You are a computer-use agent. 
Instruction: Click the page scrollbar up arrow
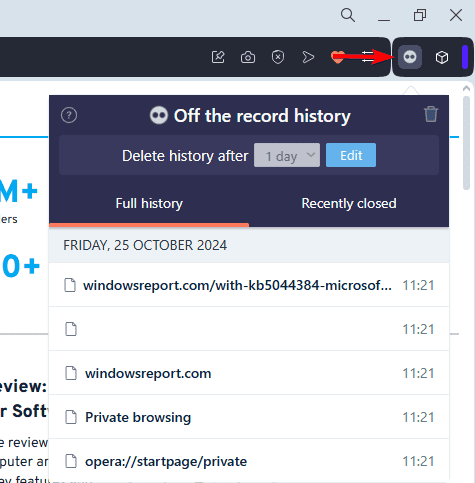[466, 88]
